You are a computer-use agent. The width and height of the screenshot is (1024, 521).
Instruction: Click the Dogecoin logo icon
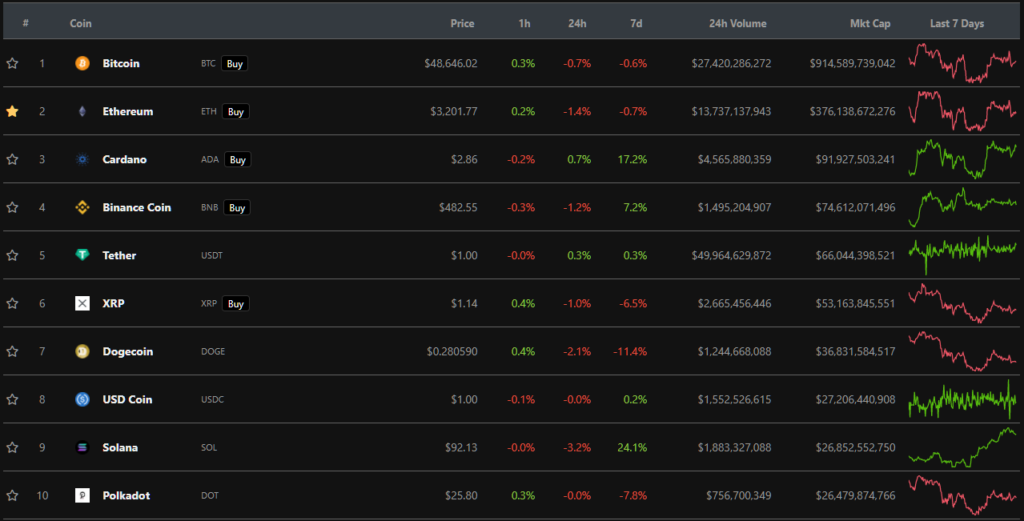pos(82,351)
